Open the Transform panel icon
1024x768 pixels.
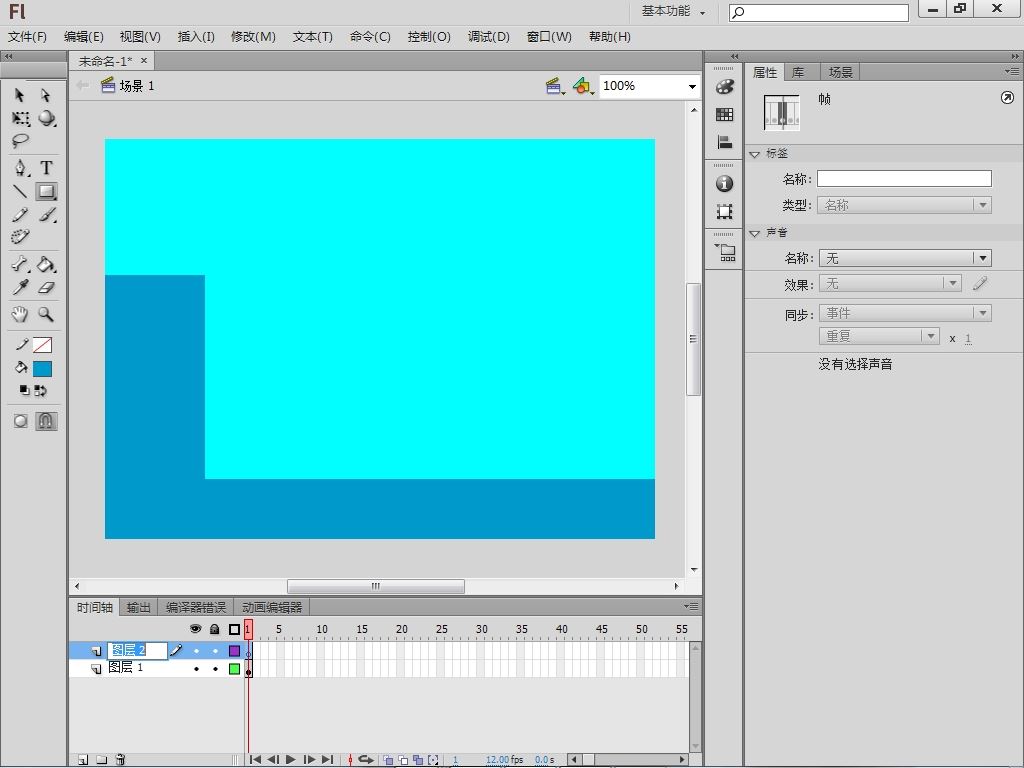click(724, 212)
